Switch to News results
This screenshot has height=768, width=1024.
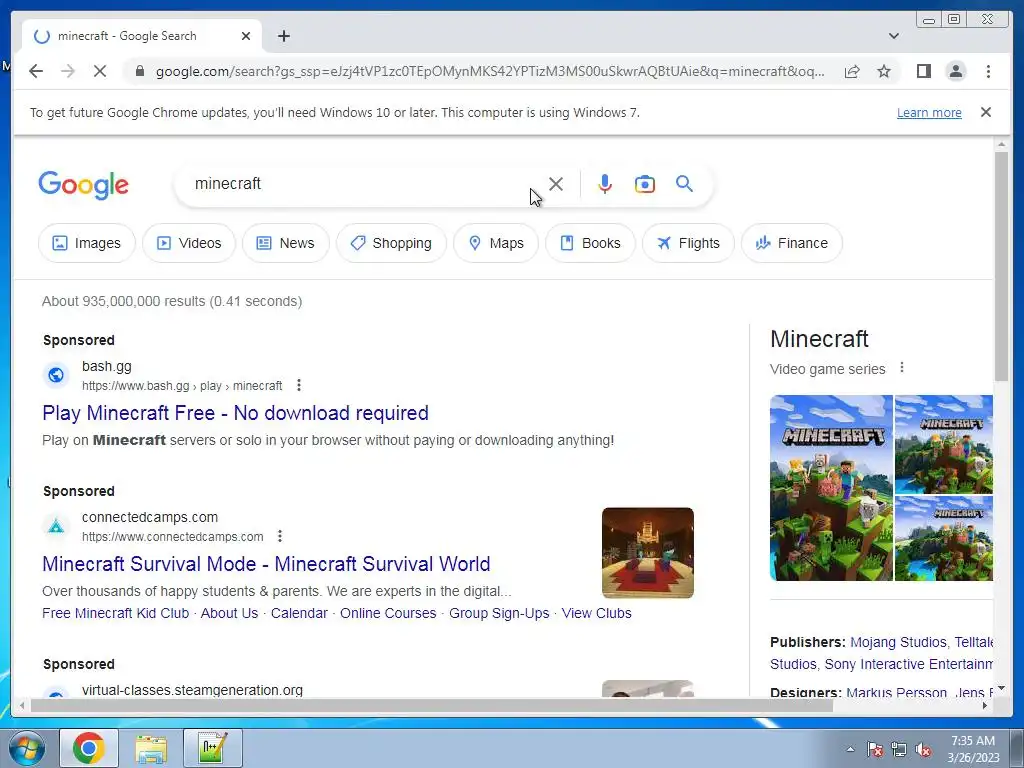285,243
